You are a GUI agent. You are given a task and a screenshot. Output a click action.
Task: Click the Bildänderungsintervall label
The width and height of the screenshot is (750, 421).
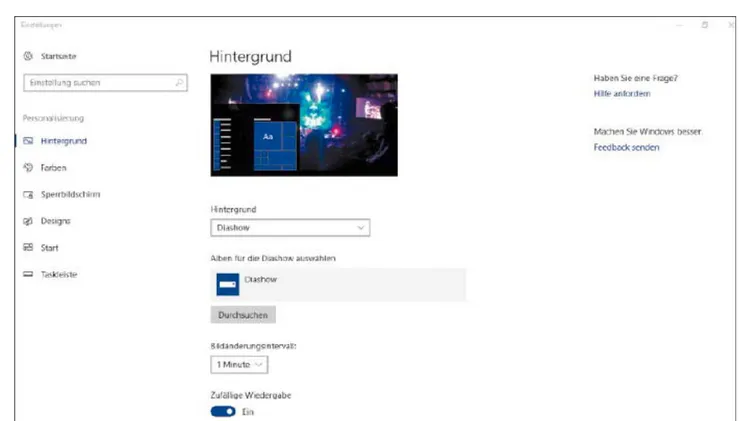click(253, 345)
